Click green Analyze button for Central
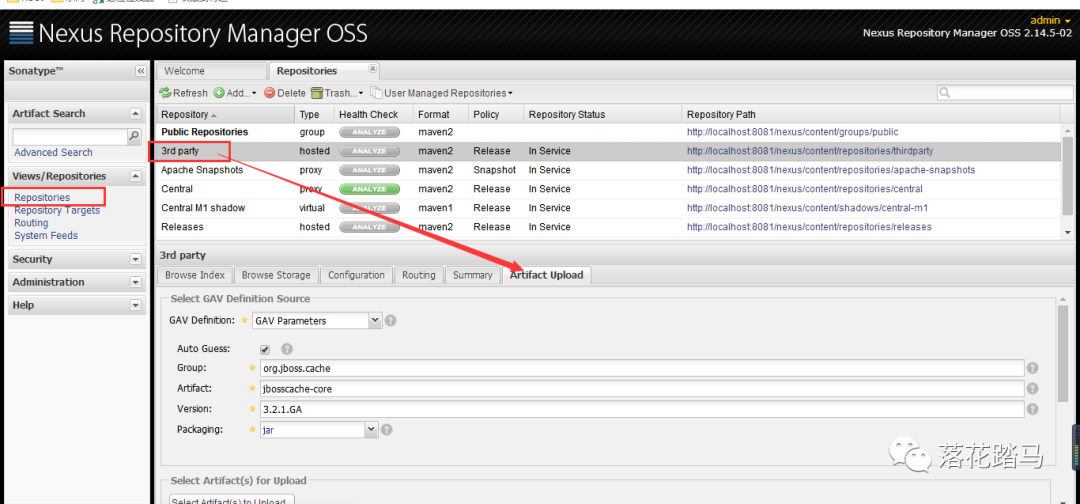The width and height of the screenshot is (1080, 504). coord(370,189)
